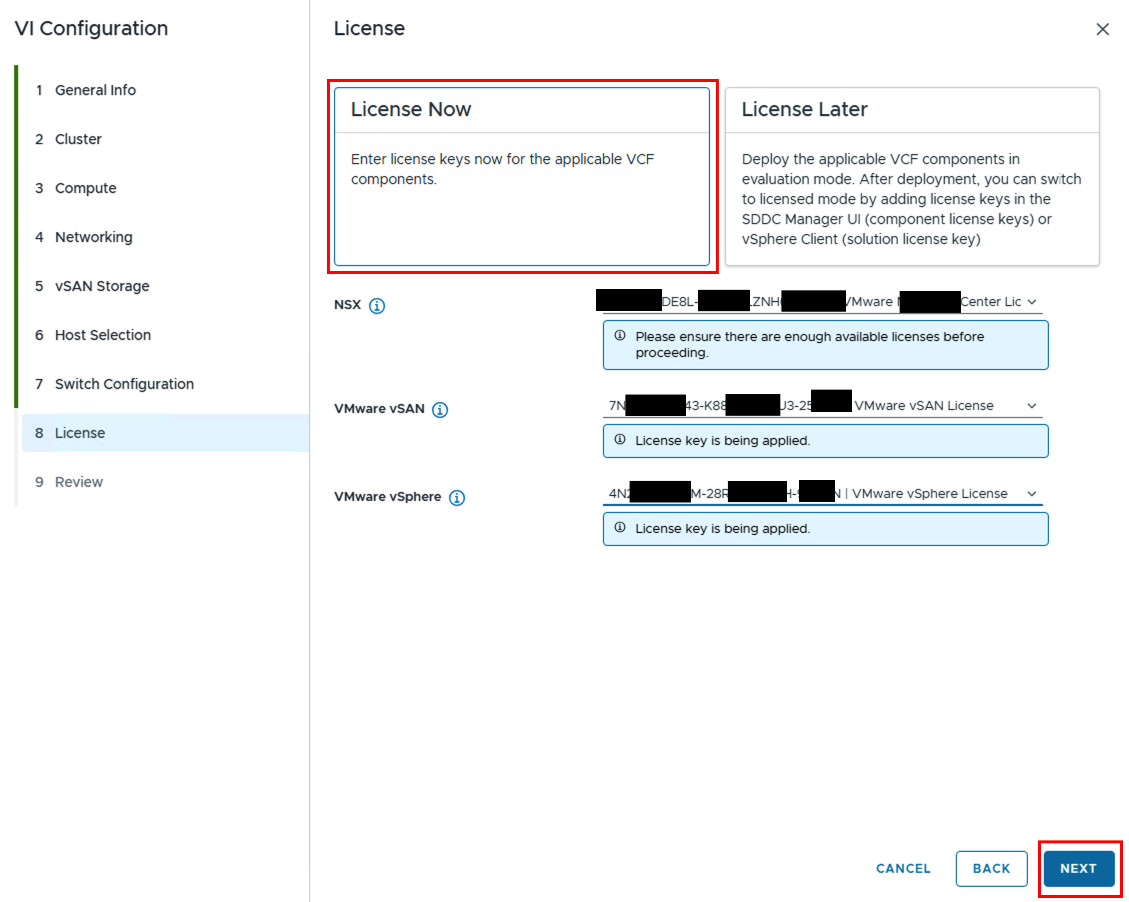Open the Compute step
This screenshot has width=1129, height=902.
(85, 188)
